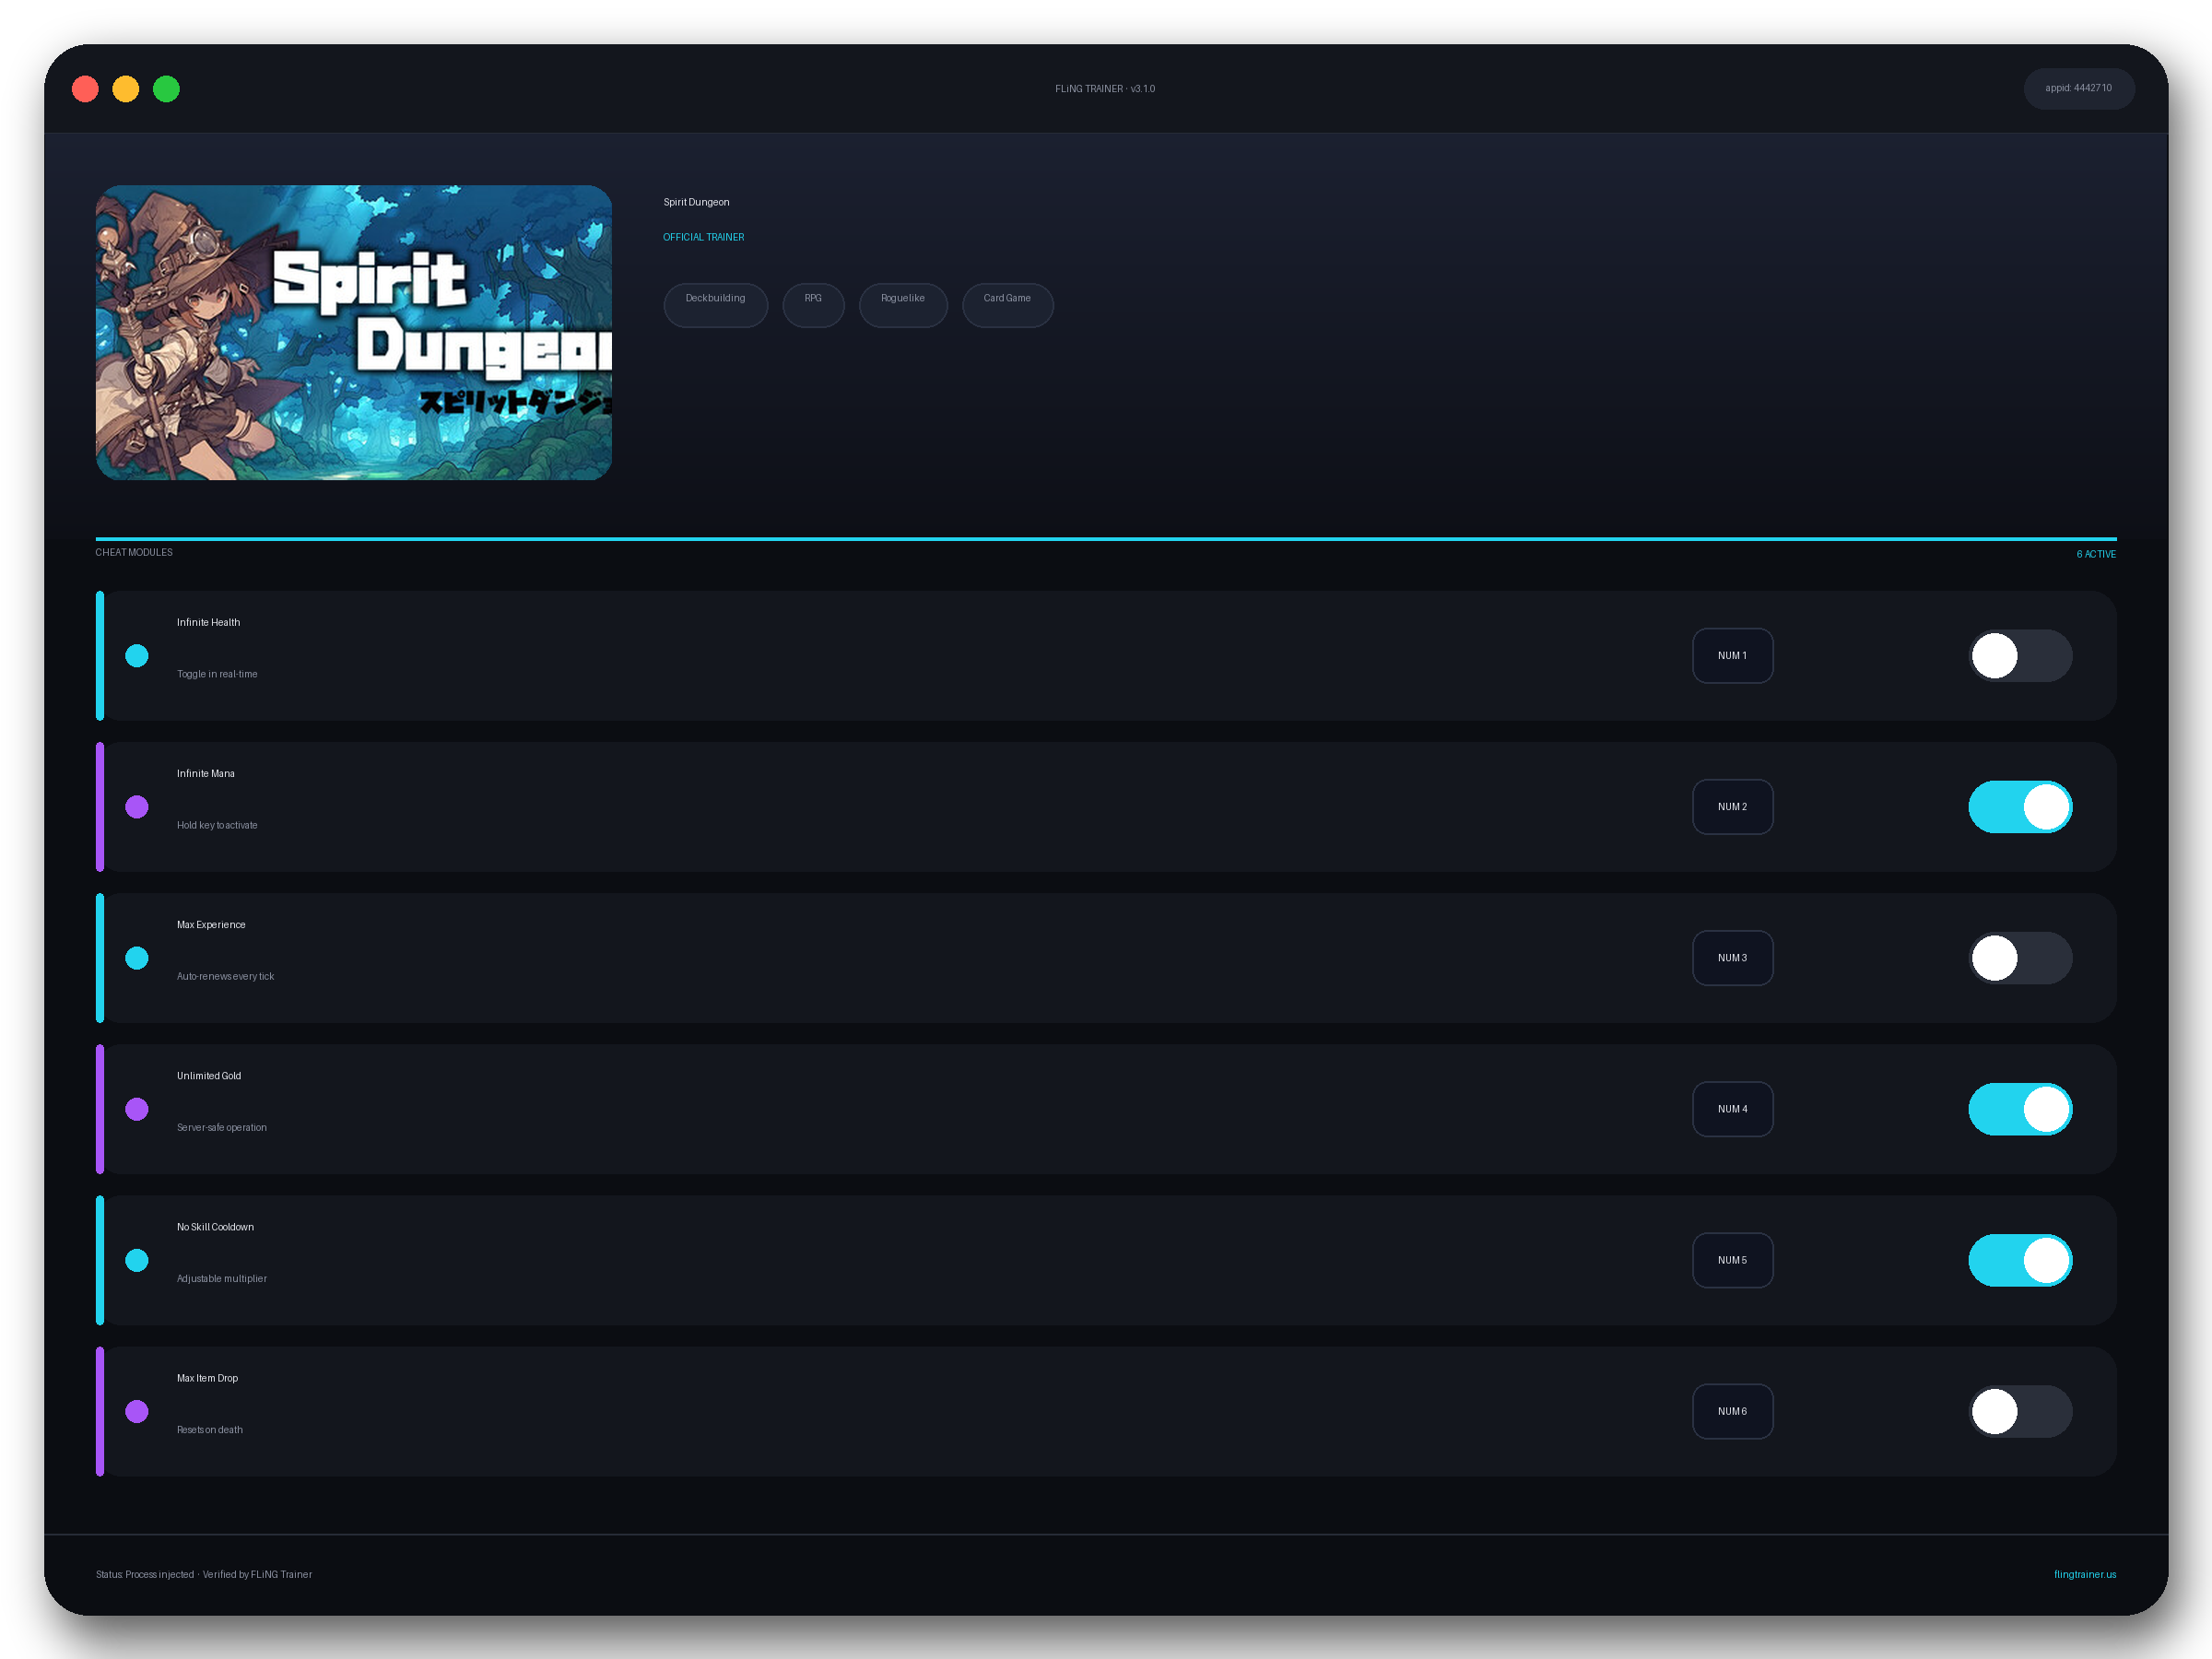
Task: Switch off the Unlimited Gold toggle
Action: pos(2020,1109)
